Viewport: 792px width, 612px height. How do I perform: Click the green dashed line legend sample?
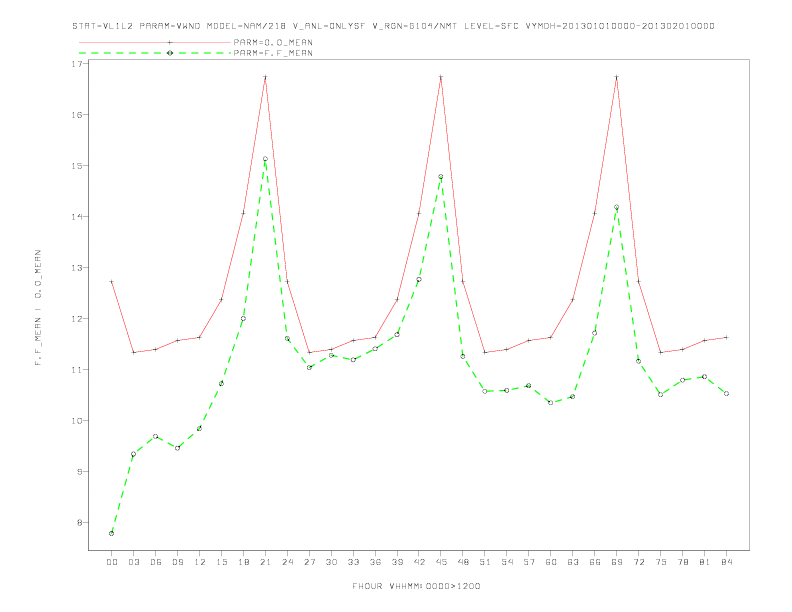coord(155,53)
